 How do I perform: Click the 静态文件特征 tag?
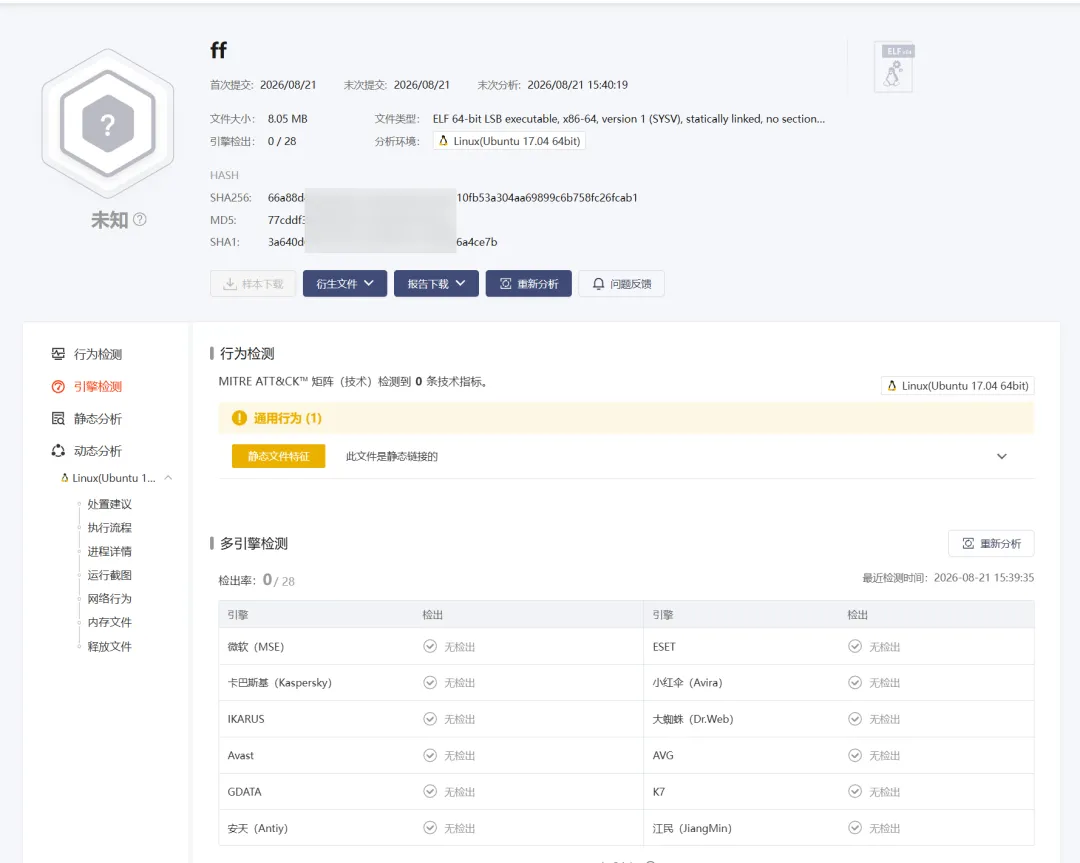[x=278, y=456]
